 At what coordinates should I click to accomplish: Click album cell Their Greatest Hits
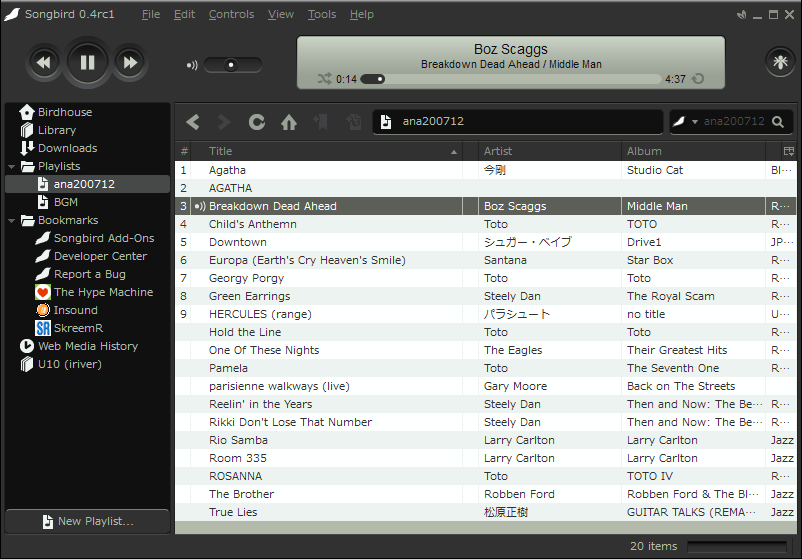click(x=693, y=350)
